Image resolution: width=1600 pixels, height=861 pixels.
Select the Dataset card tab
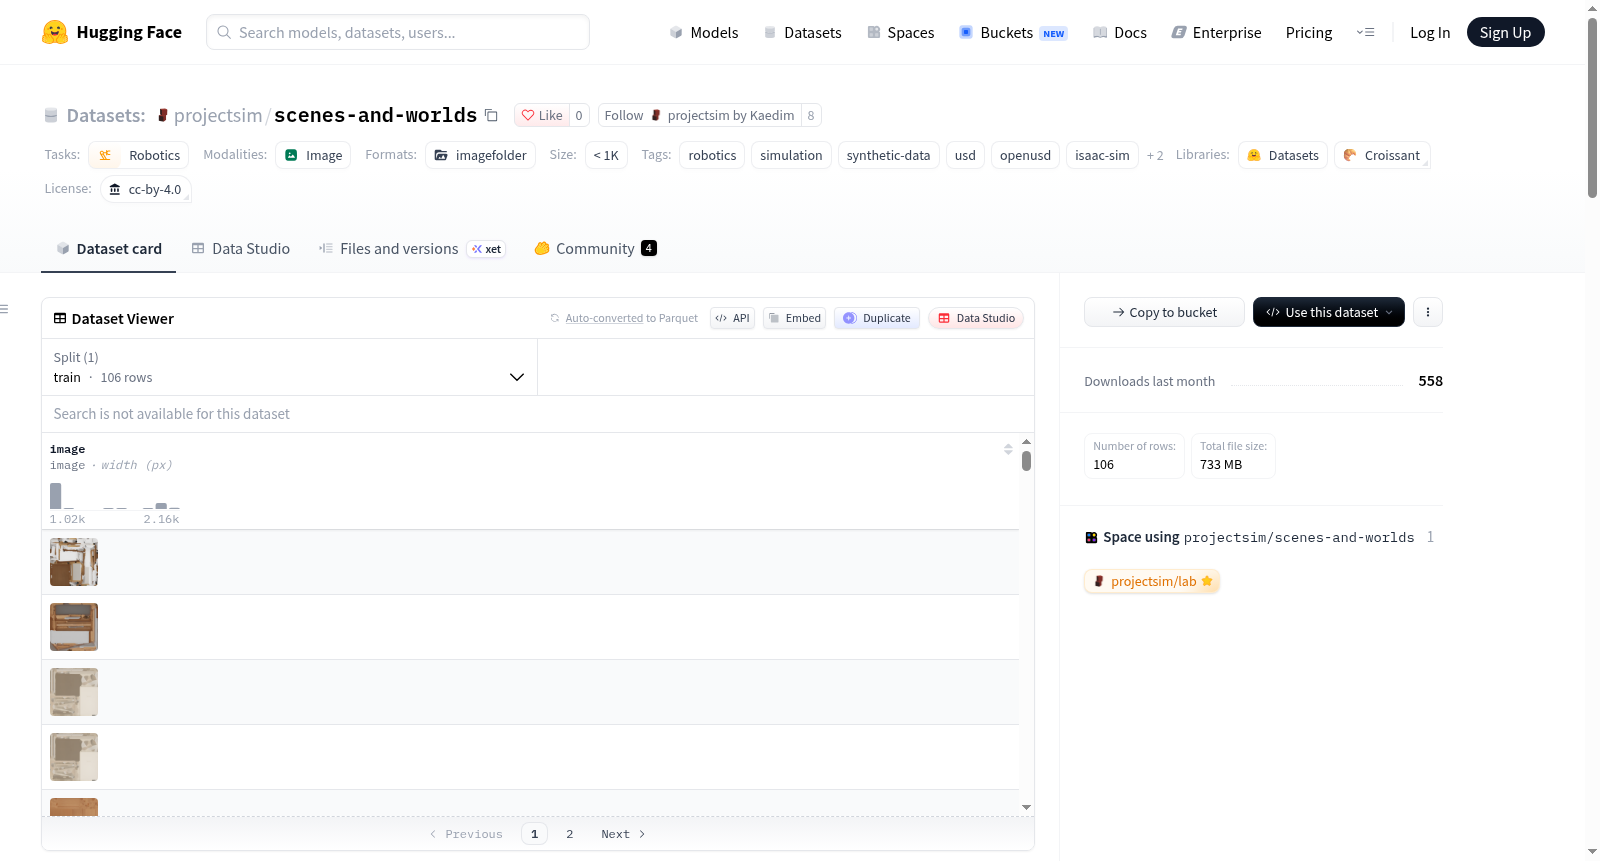[x=109, y=249]
